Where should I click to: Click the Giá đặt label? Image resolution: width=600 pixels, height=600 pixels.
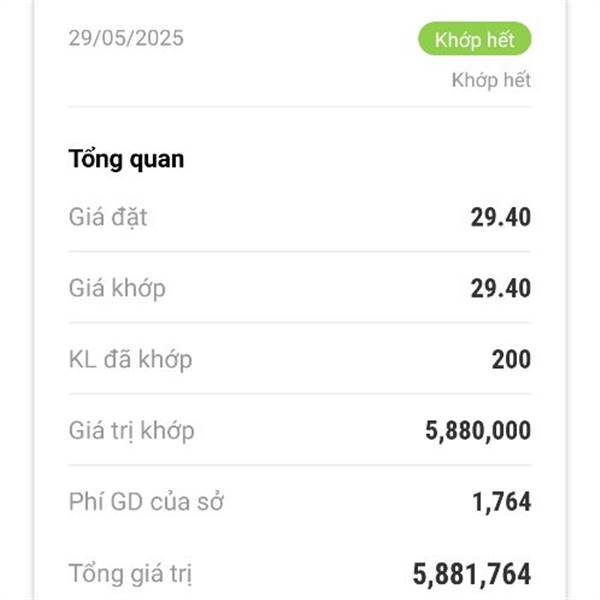tap(108, 216)
